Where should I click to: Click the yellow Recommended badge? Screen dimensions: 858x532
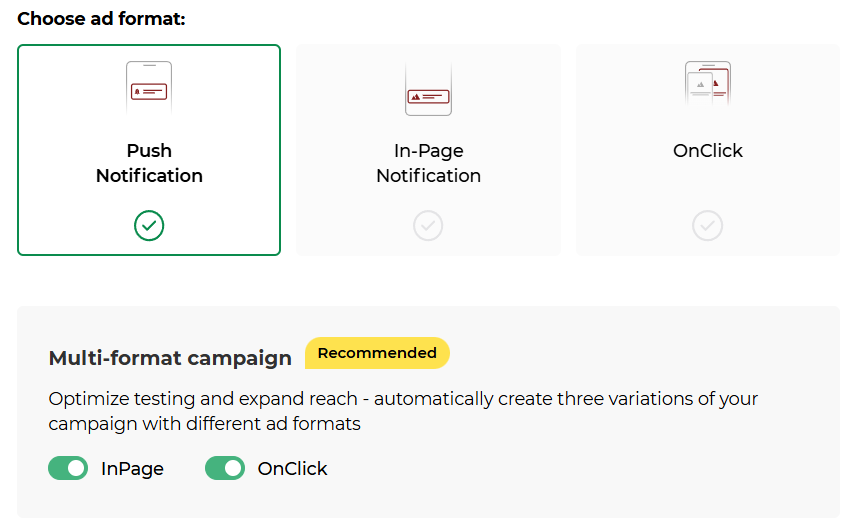[377, 353]
